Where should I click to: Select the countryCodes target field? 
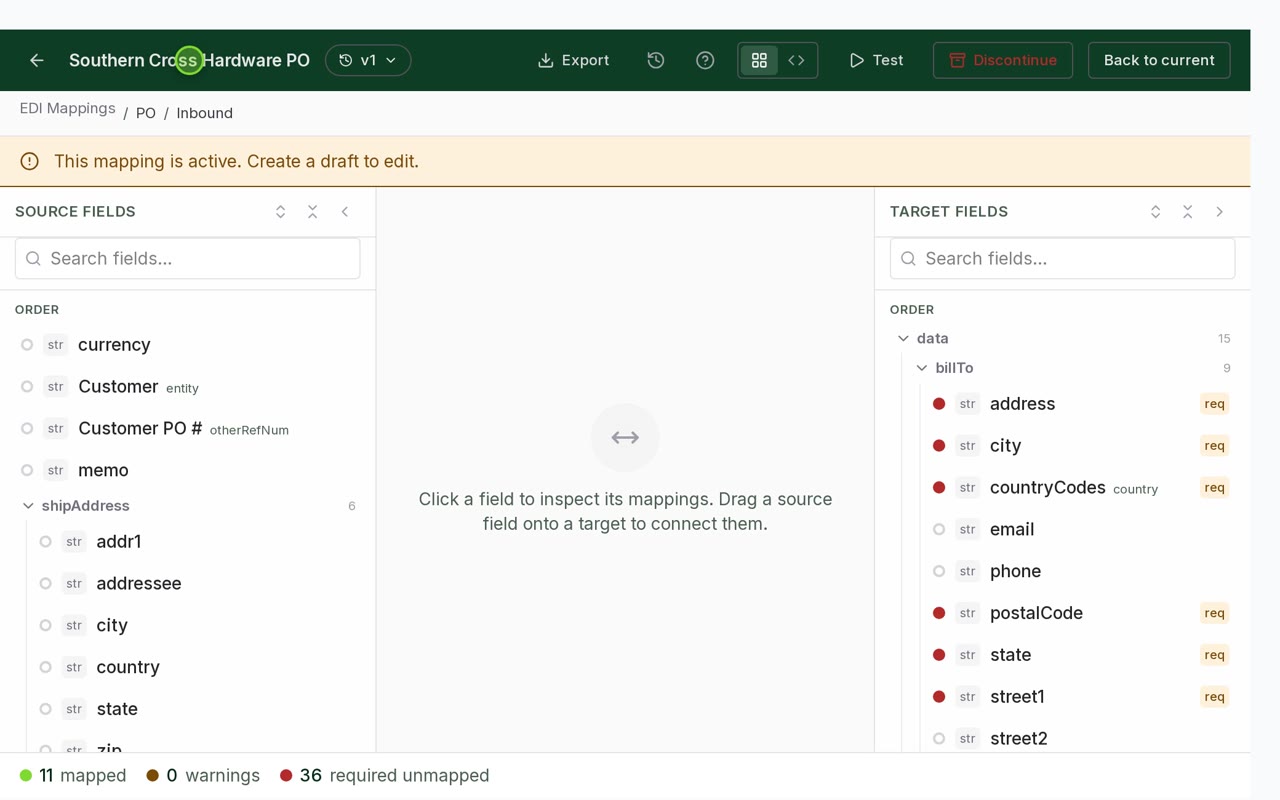(x=1081, y=488)
